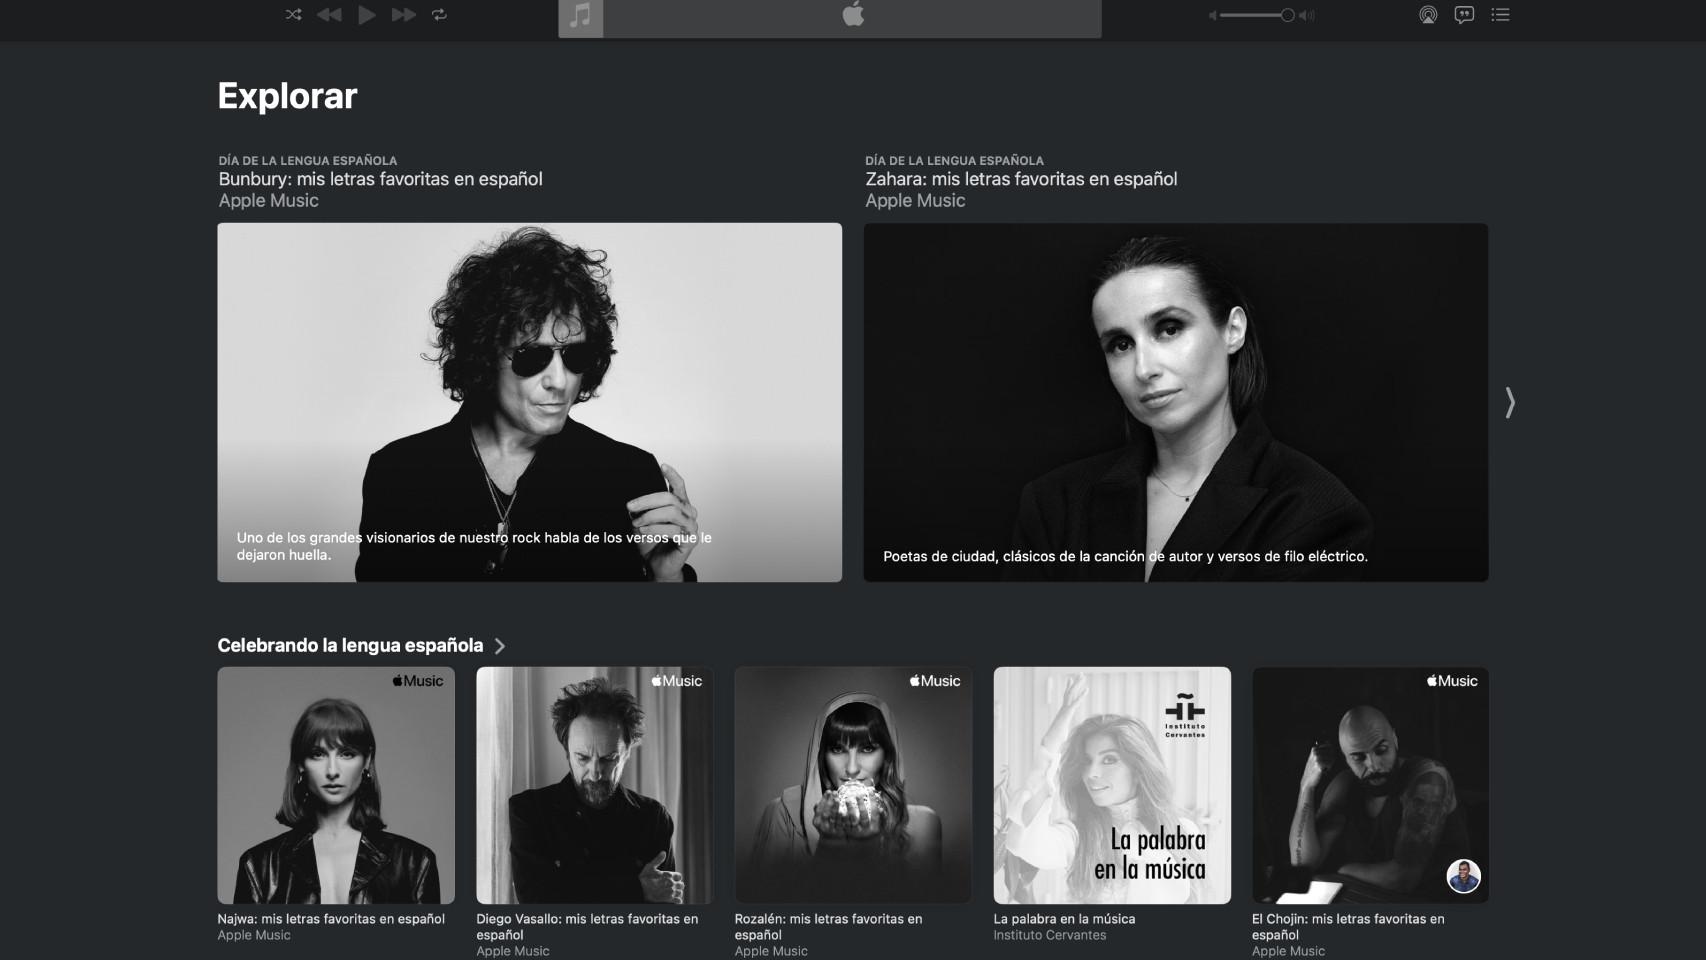Open Zahara: mis letras favoritas link
This screenshot has height=960, width=1706.
pyautogui.click(x=1021, y=179)
